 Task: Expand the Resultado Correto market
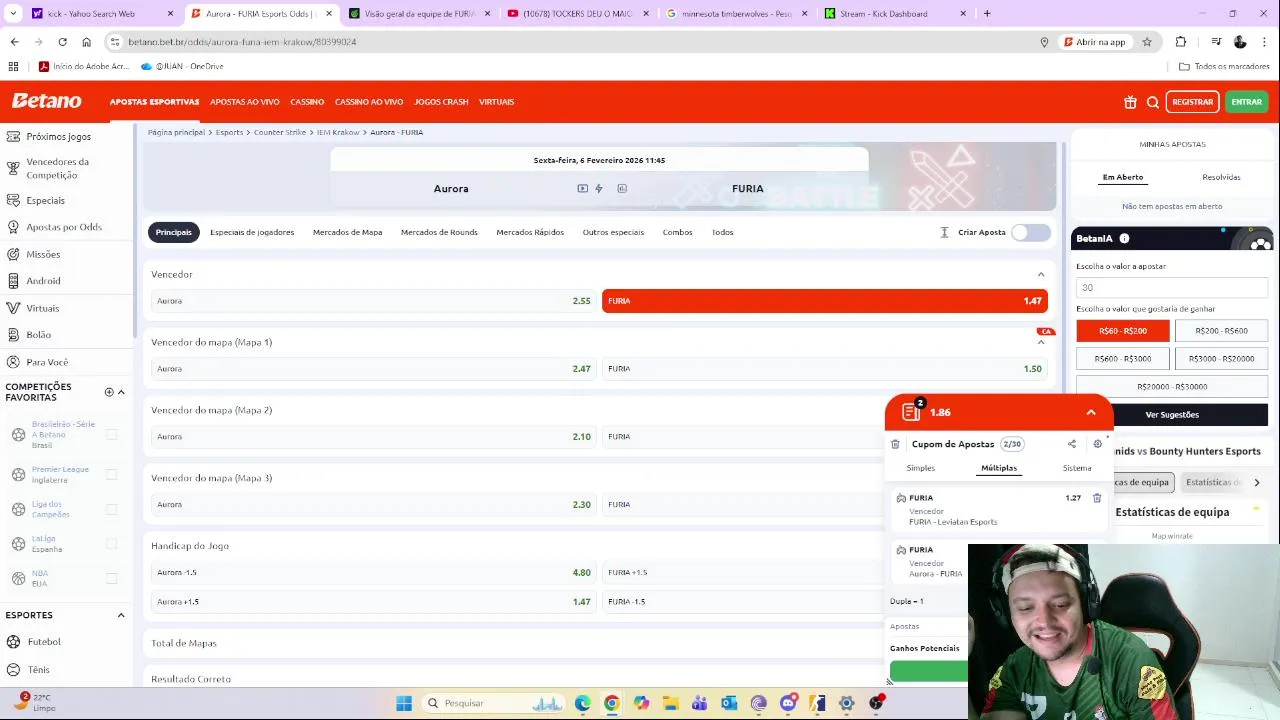(516, 679)
